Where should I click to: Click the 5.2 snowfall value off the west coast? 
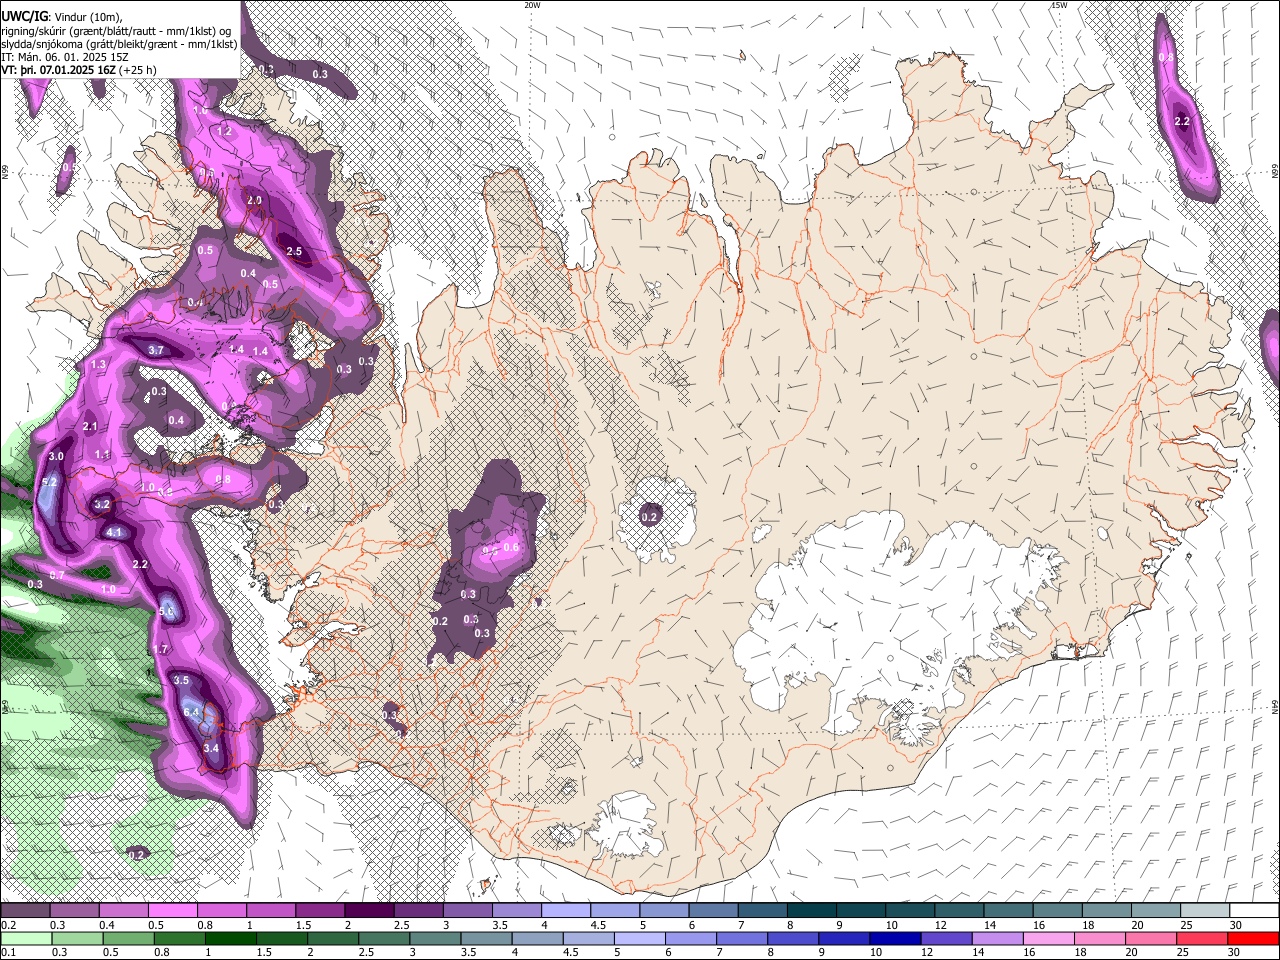pyautogui.click(x=50, y=481)
